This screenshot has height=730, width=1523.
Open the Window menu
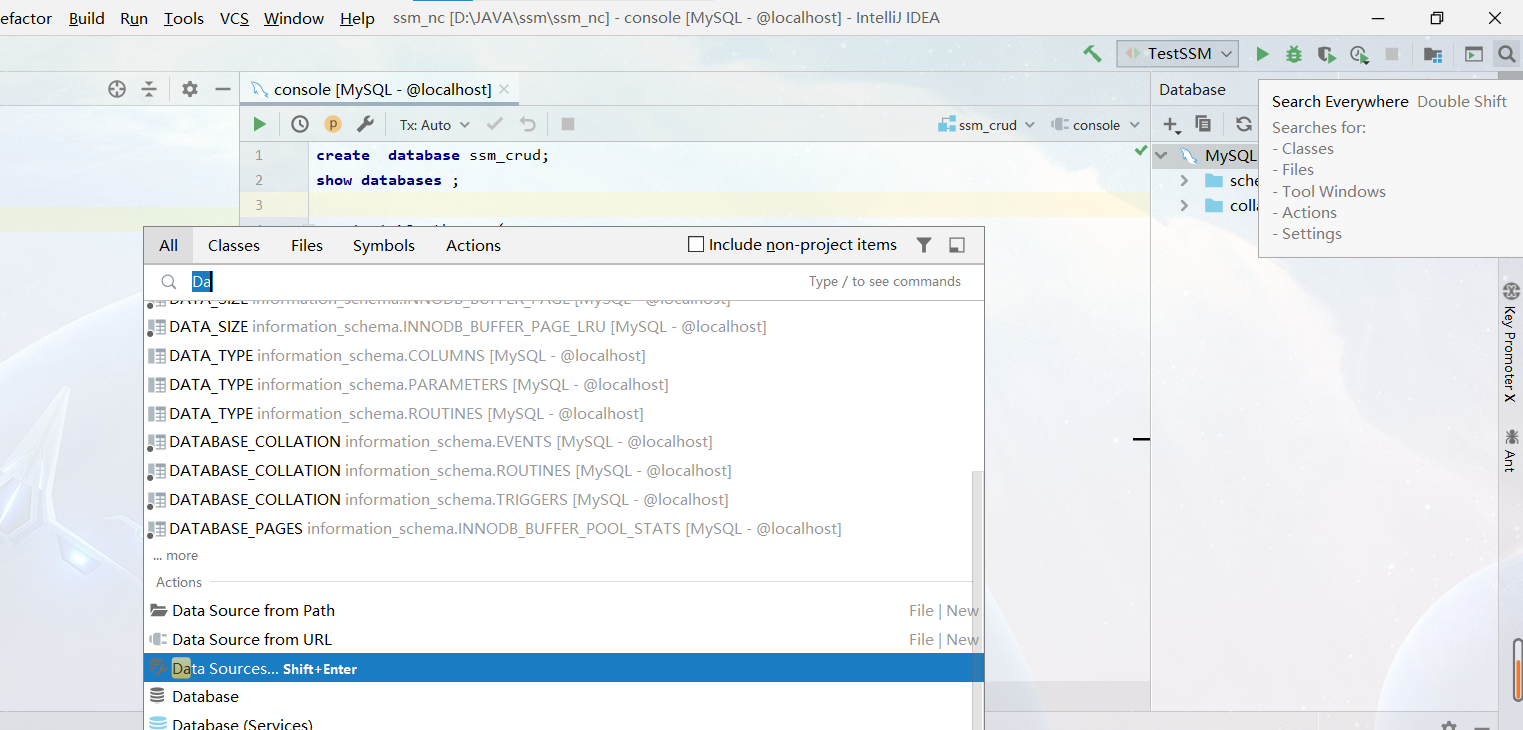click(294, 18)
